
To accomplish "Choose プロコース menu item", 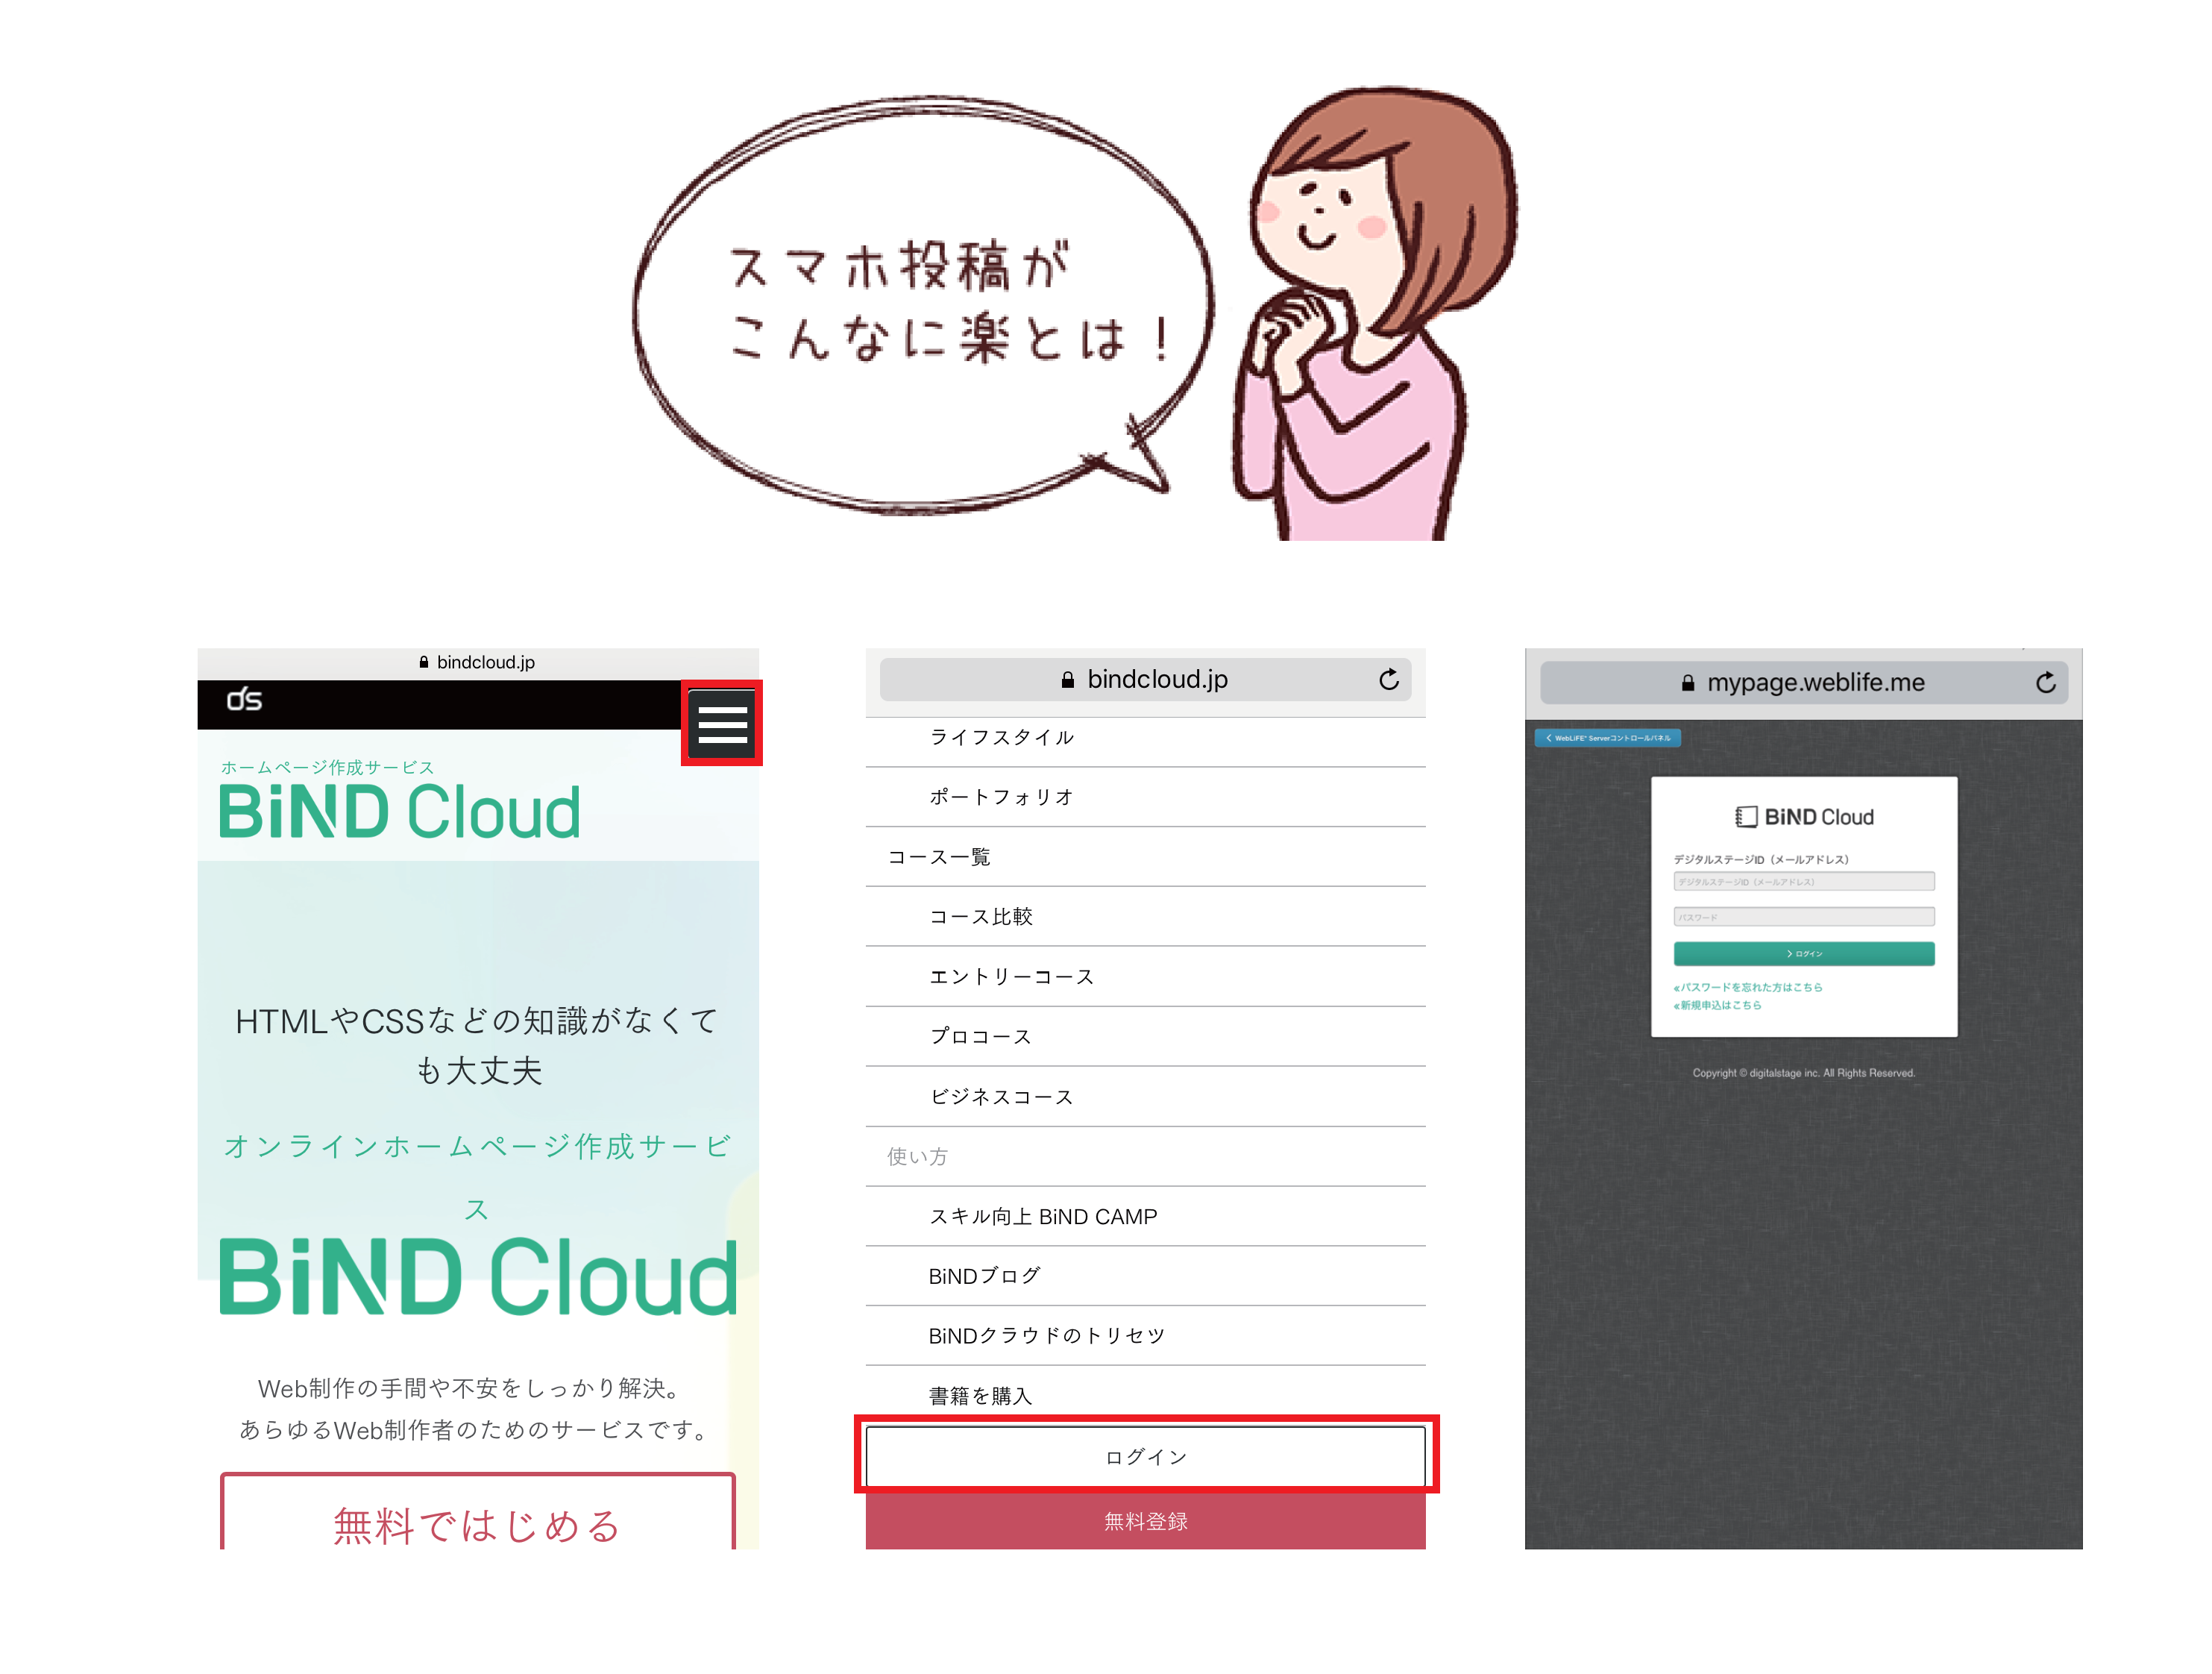I will [x=1145, y=1037].
